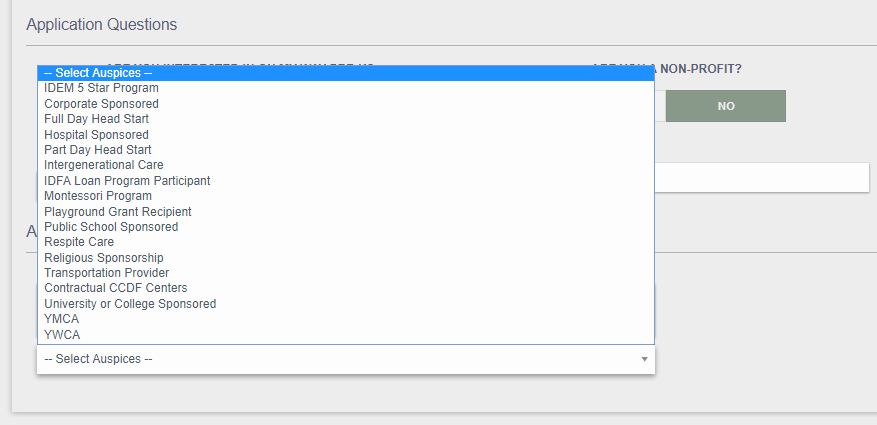
Task: Select Intergenerational Care option
Action: pyautogui.click(x=104, y=165)
